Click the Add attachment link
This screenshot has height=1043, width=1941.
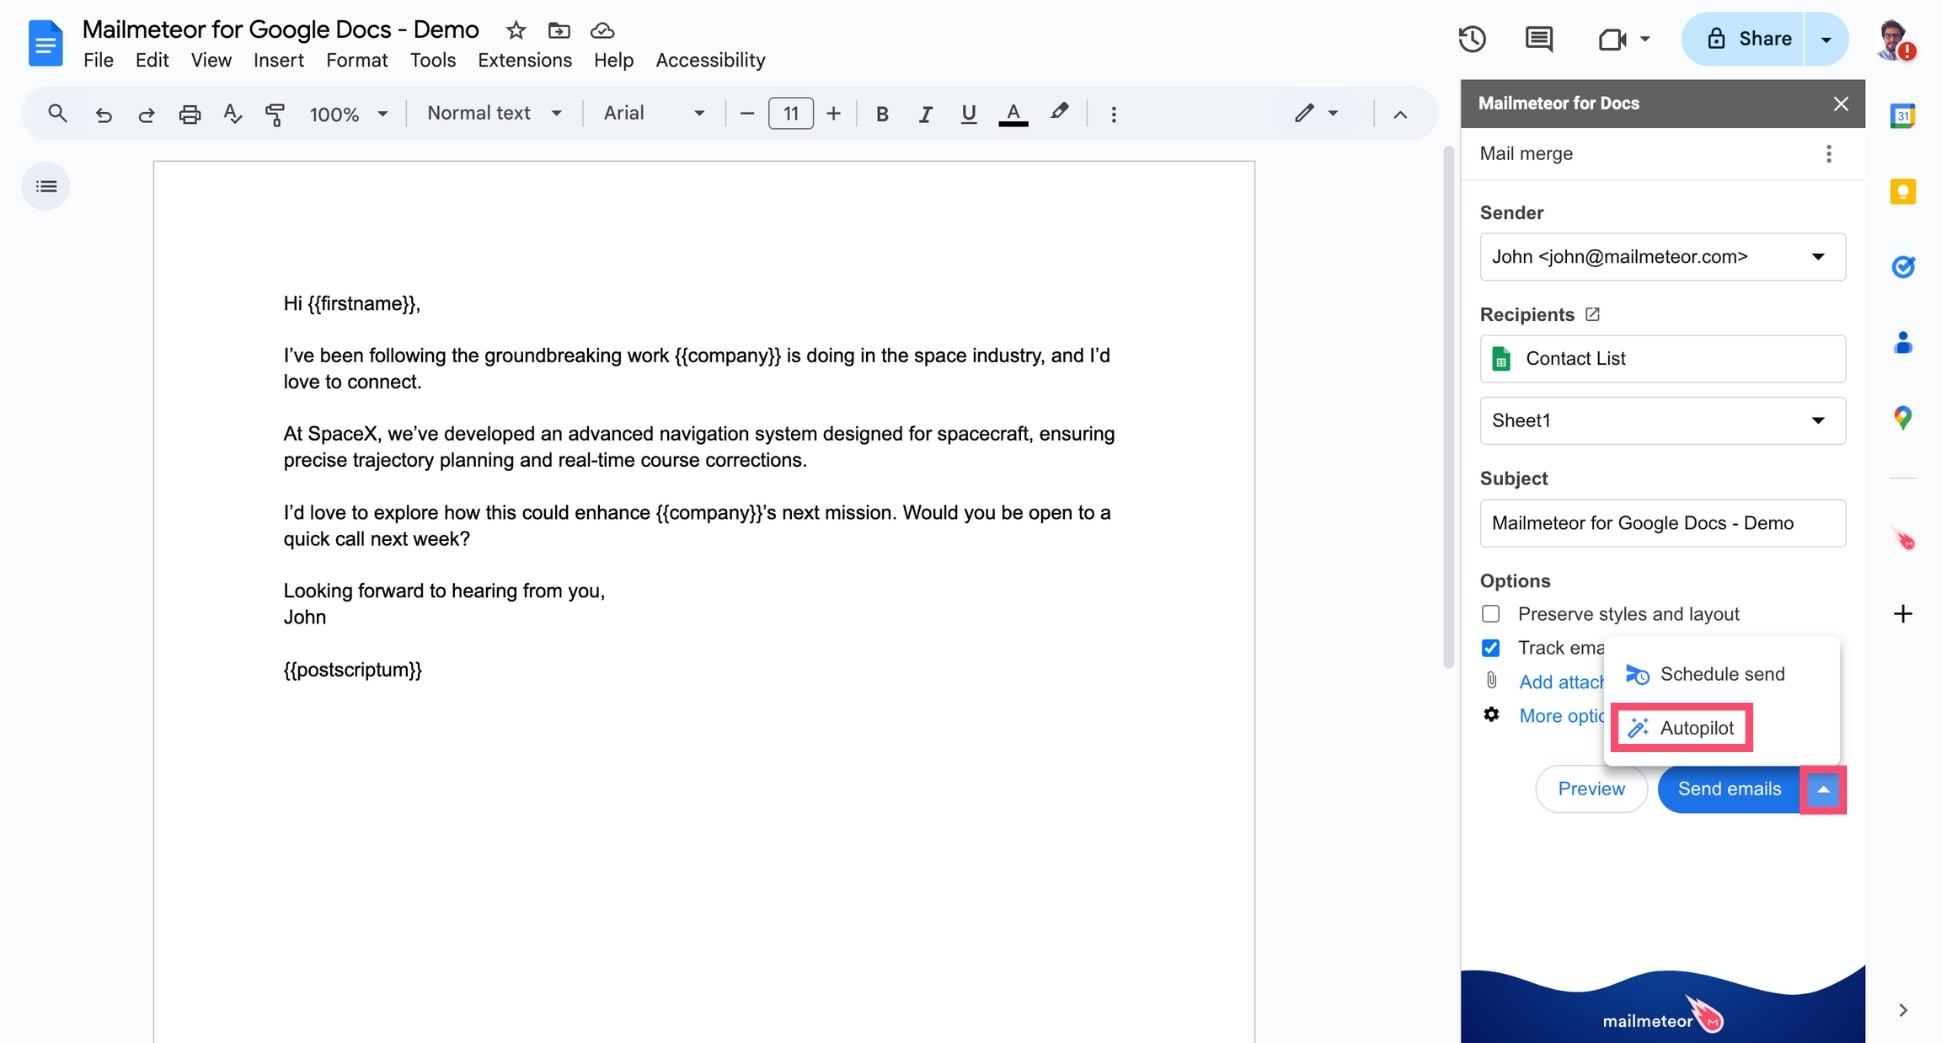(1561, 682)
